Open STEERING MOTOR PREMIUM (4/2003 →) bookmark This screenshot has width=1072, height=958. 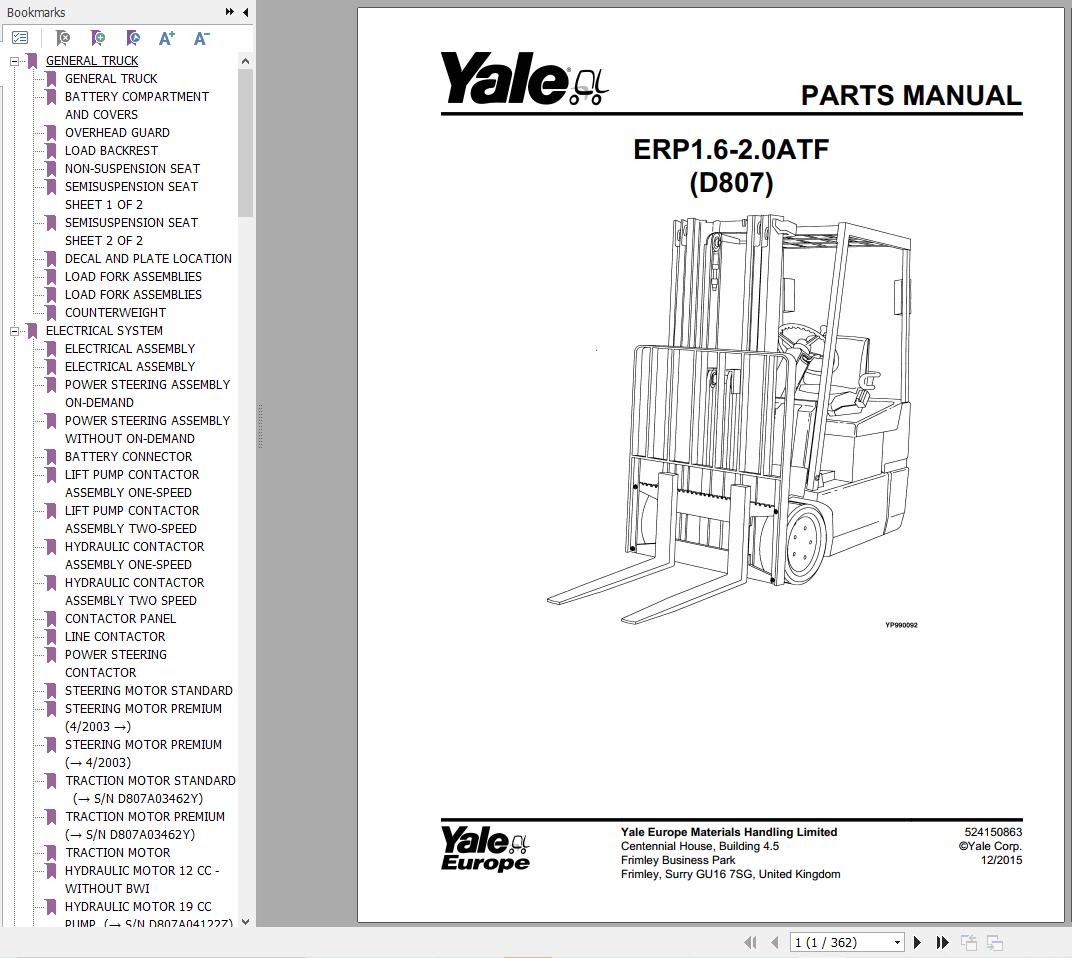(143, 717)
